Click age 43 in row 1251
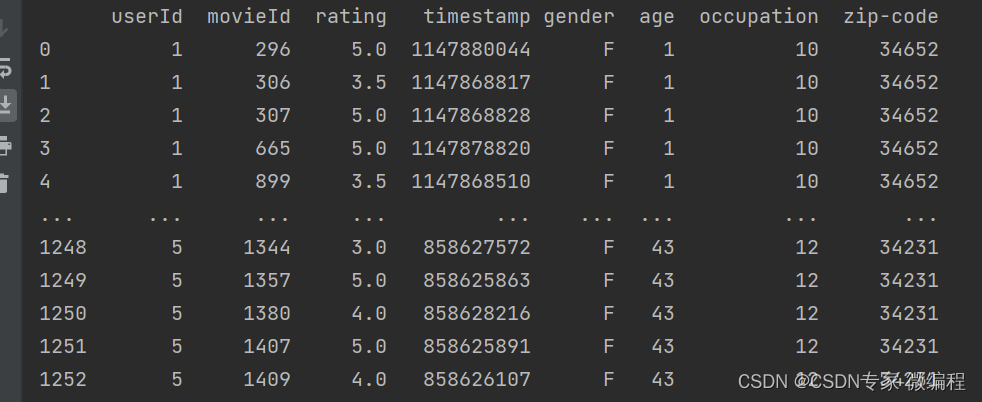The image size is (982, 402). [663, 346]
